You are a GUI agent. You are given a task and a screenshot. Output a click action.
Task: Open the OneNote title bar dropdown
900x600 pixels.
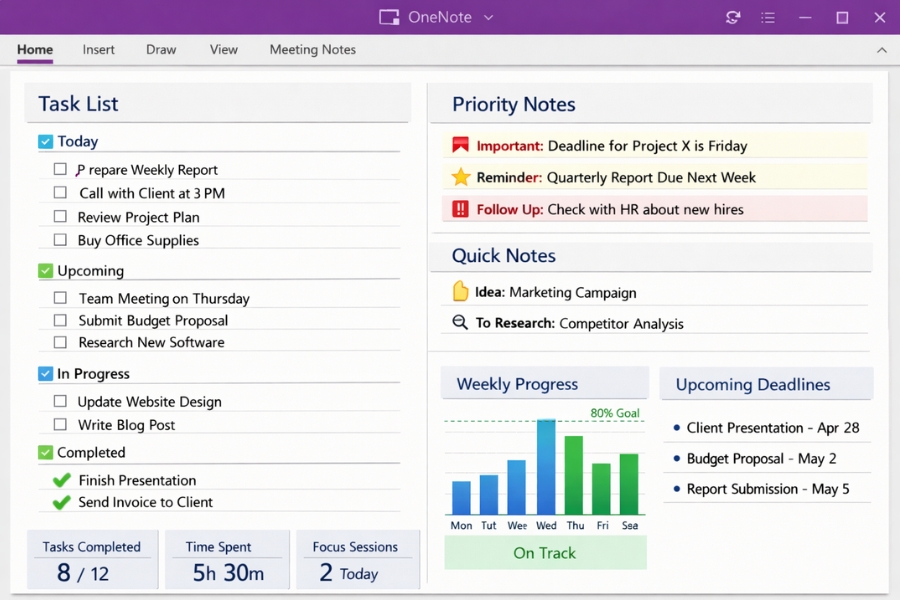pos(487,16)
